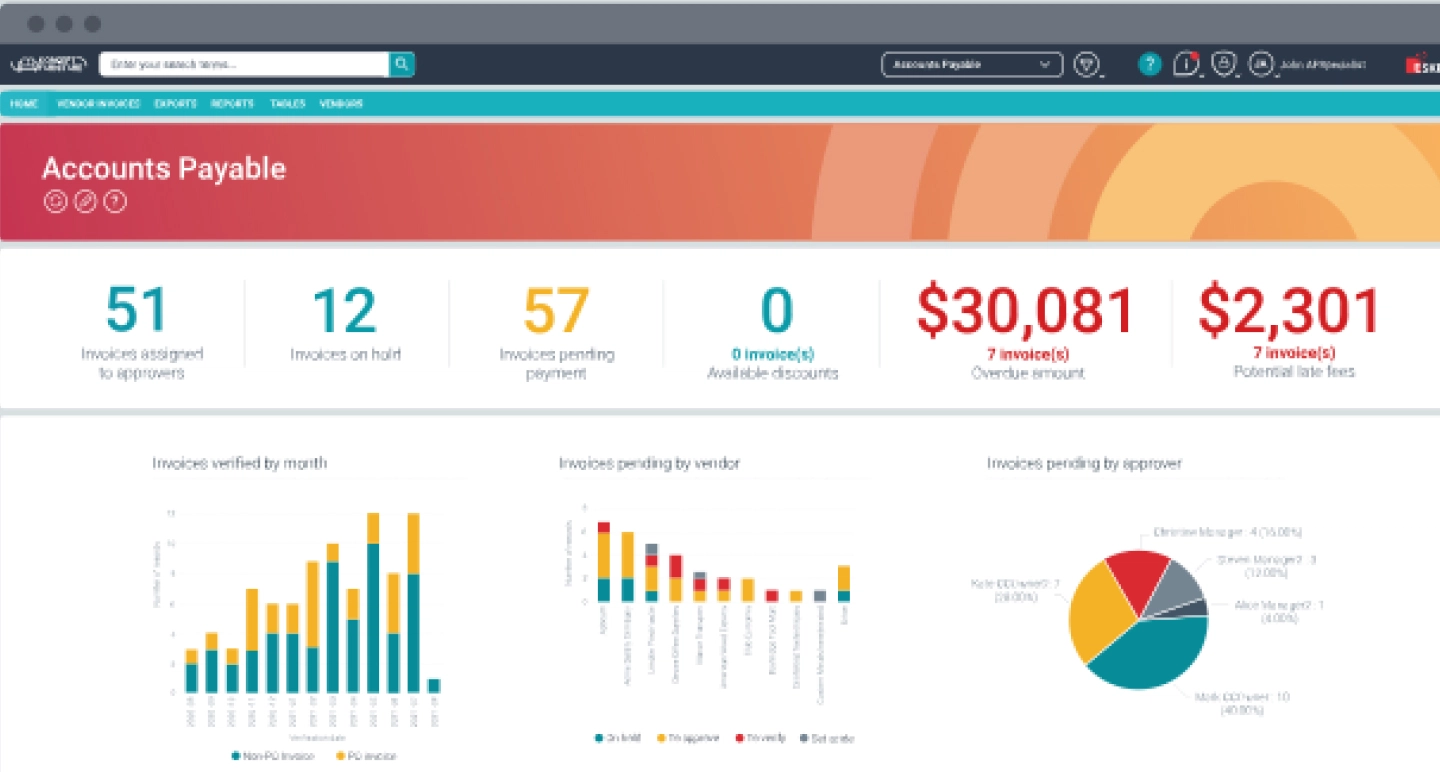Click the teal help question mark icon
The width and height of the screenshot is (1440, 772).
click(x=1150, y=64)
